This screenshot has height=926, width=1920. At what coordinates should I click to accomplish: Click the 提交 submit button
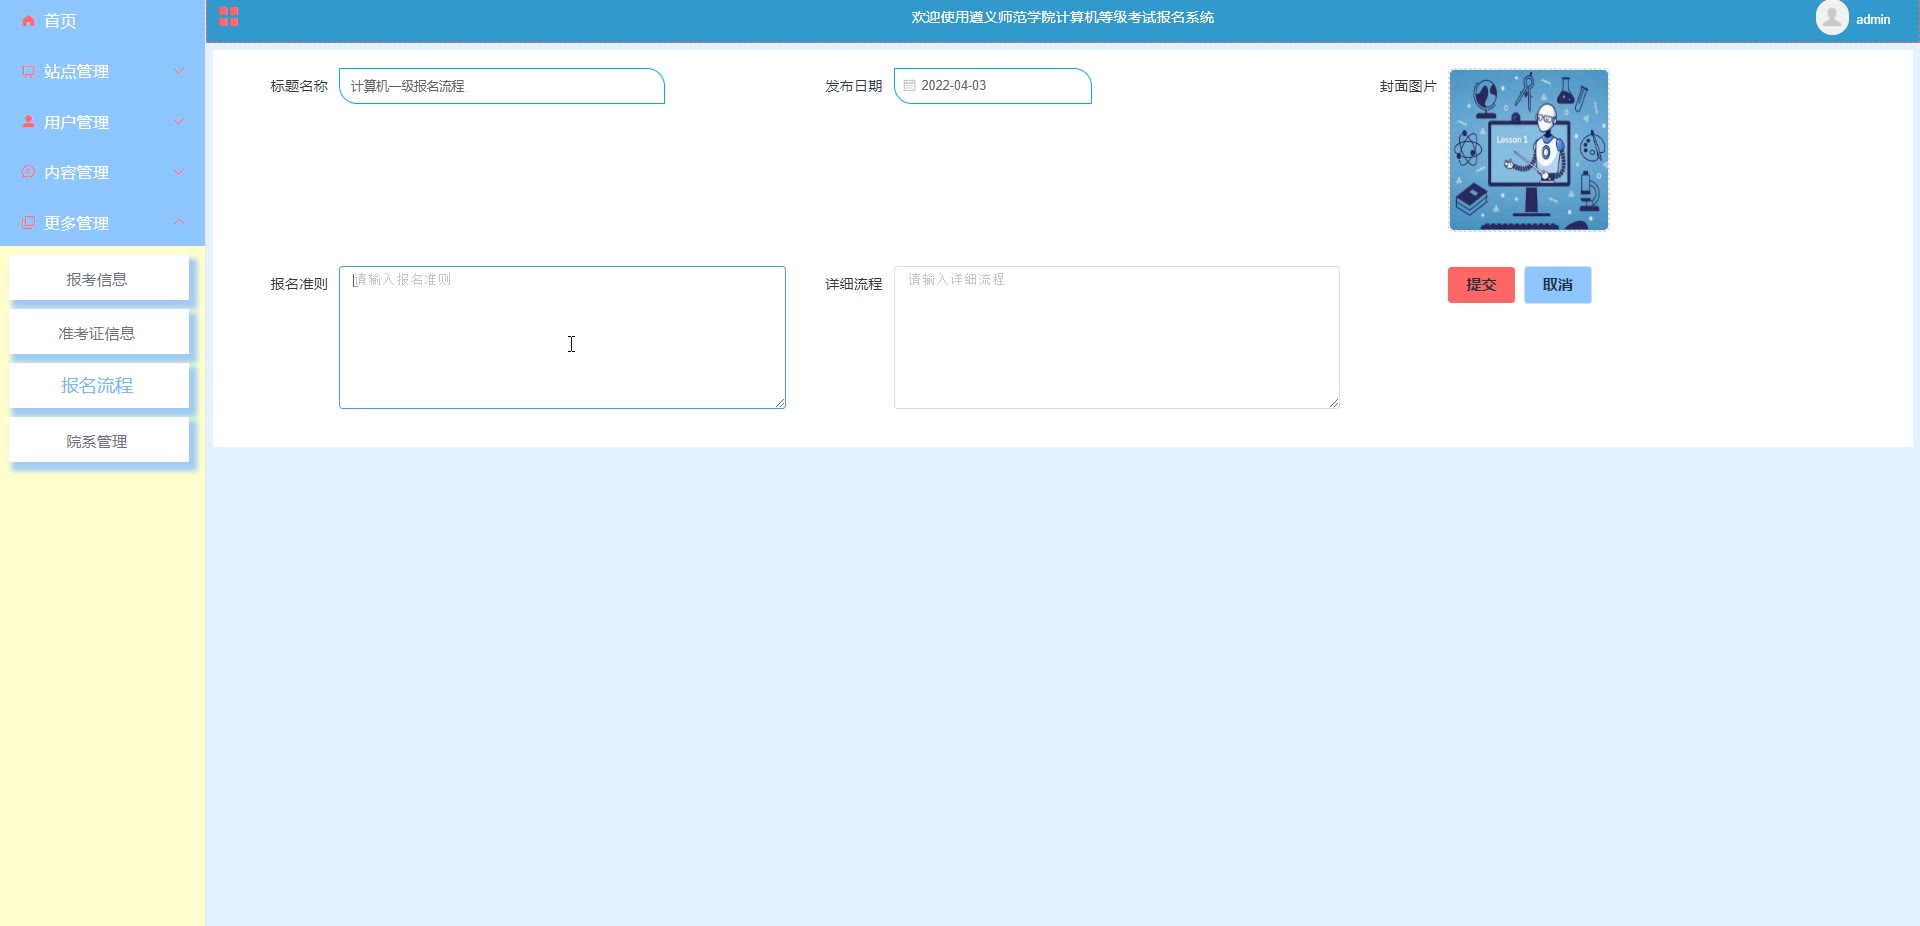[x=1481, y=285]
